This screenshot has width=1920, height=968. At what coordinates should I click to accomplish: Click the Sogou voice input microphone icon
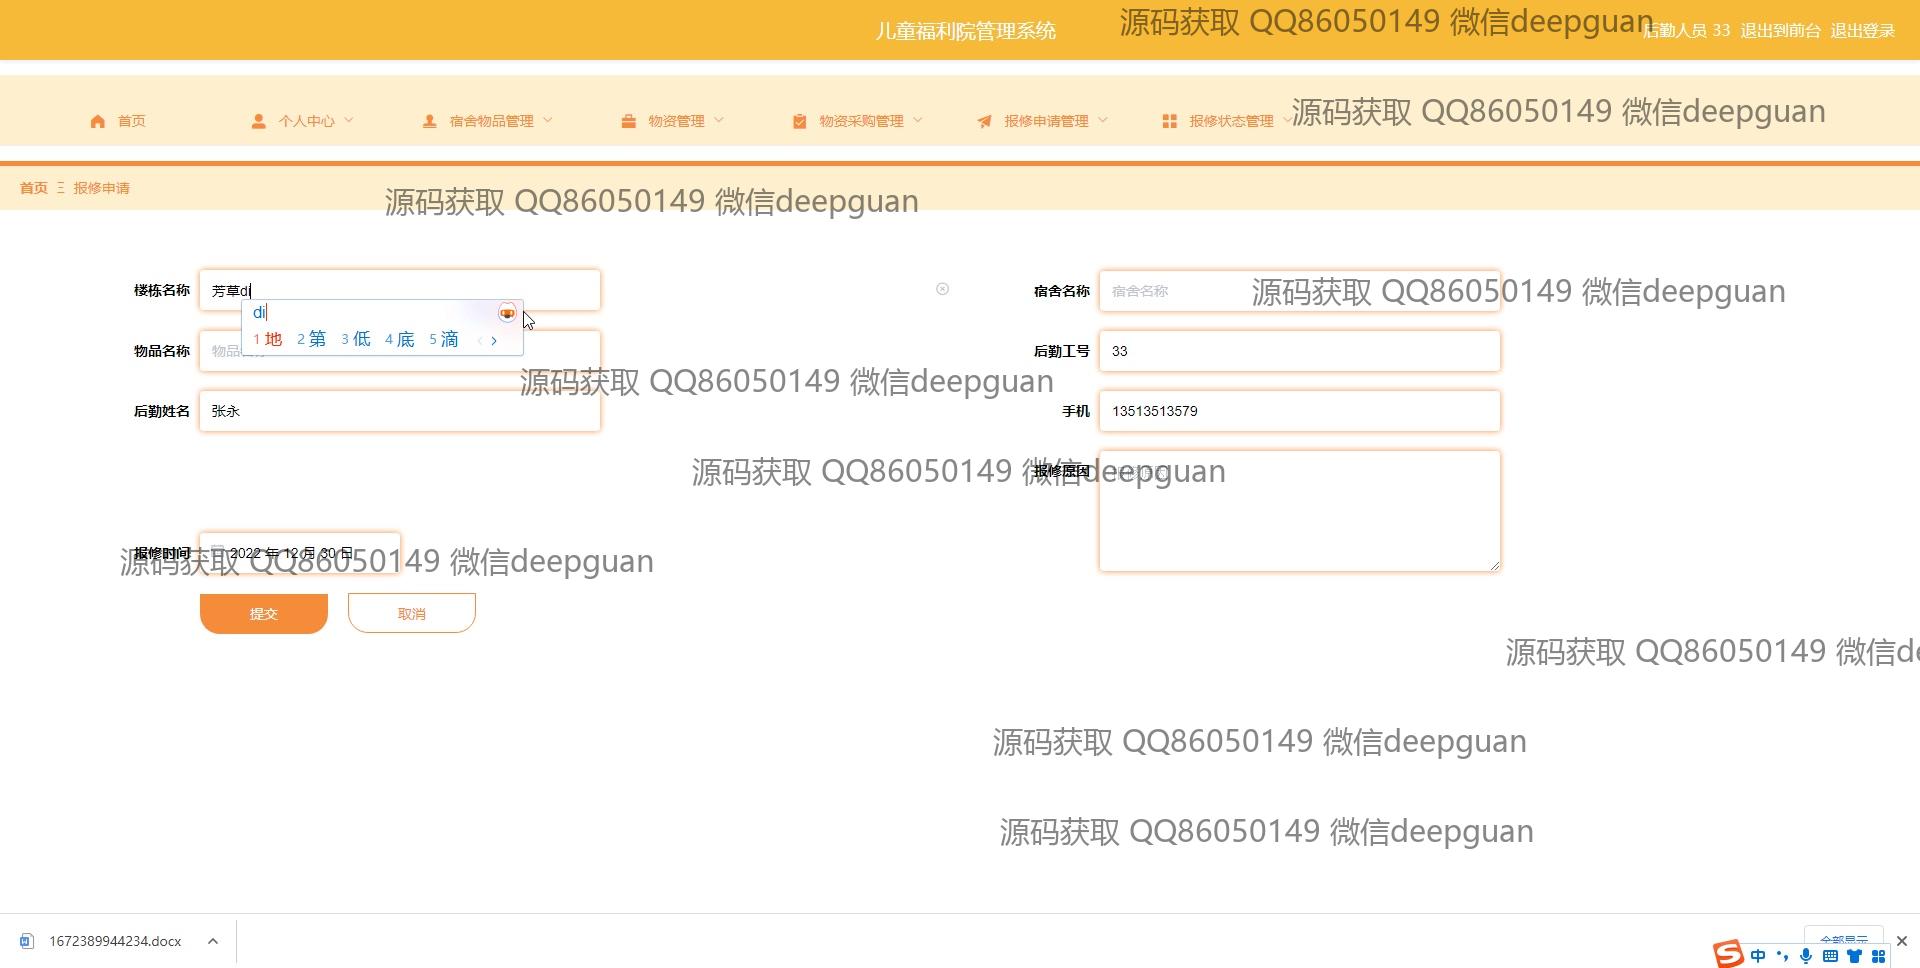[x=1806, y=956]
